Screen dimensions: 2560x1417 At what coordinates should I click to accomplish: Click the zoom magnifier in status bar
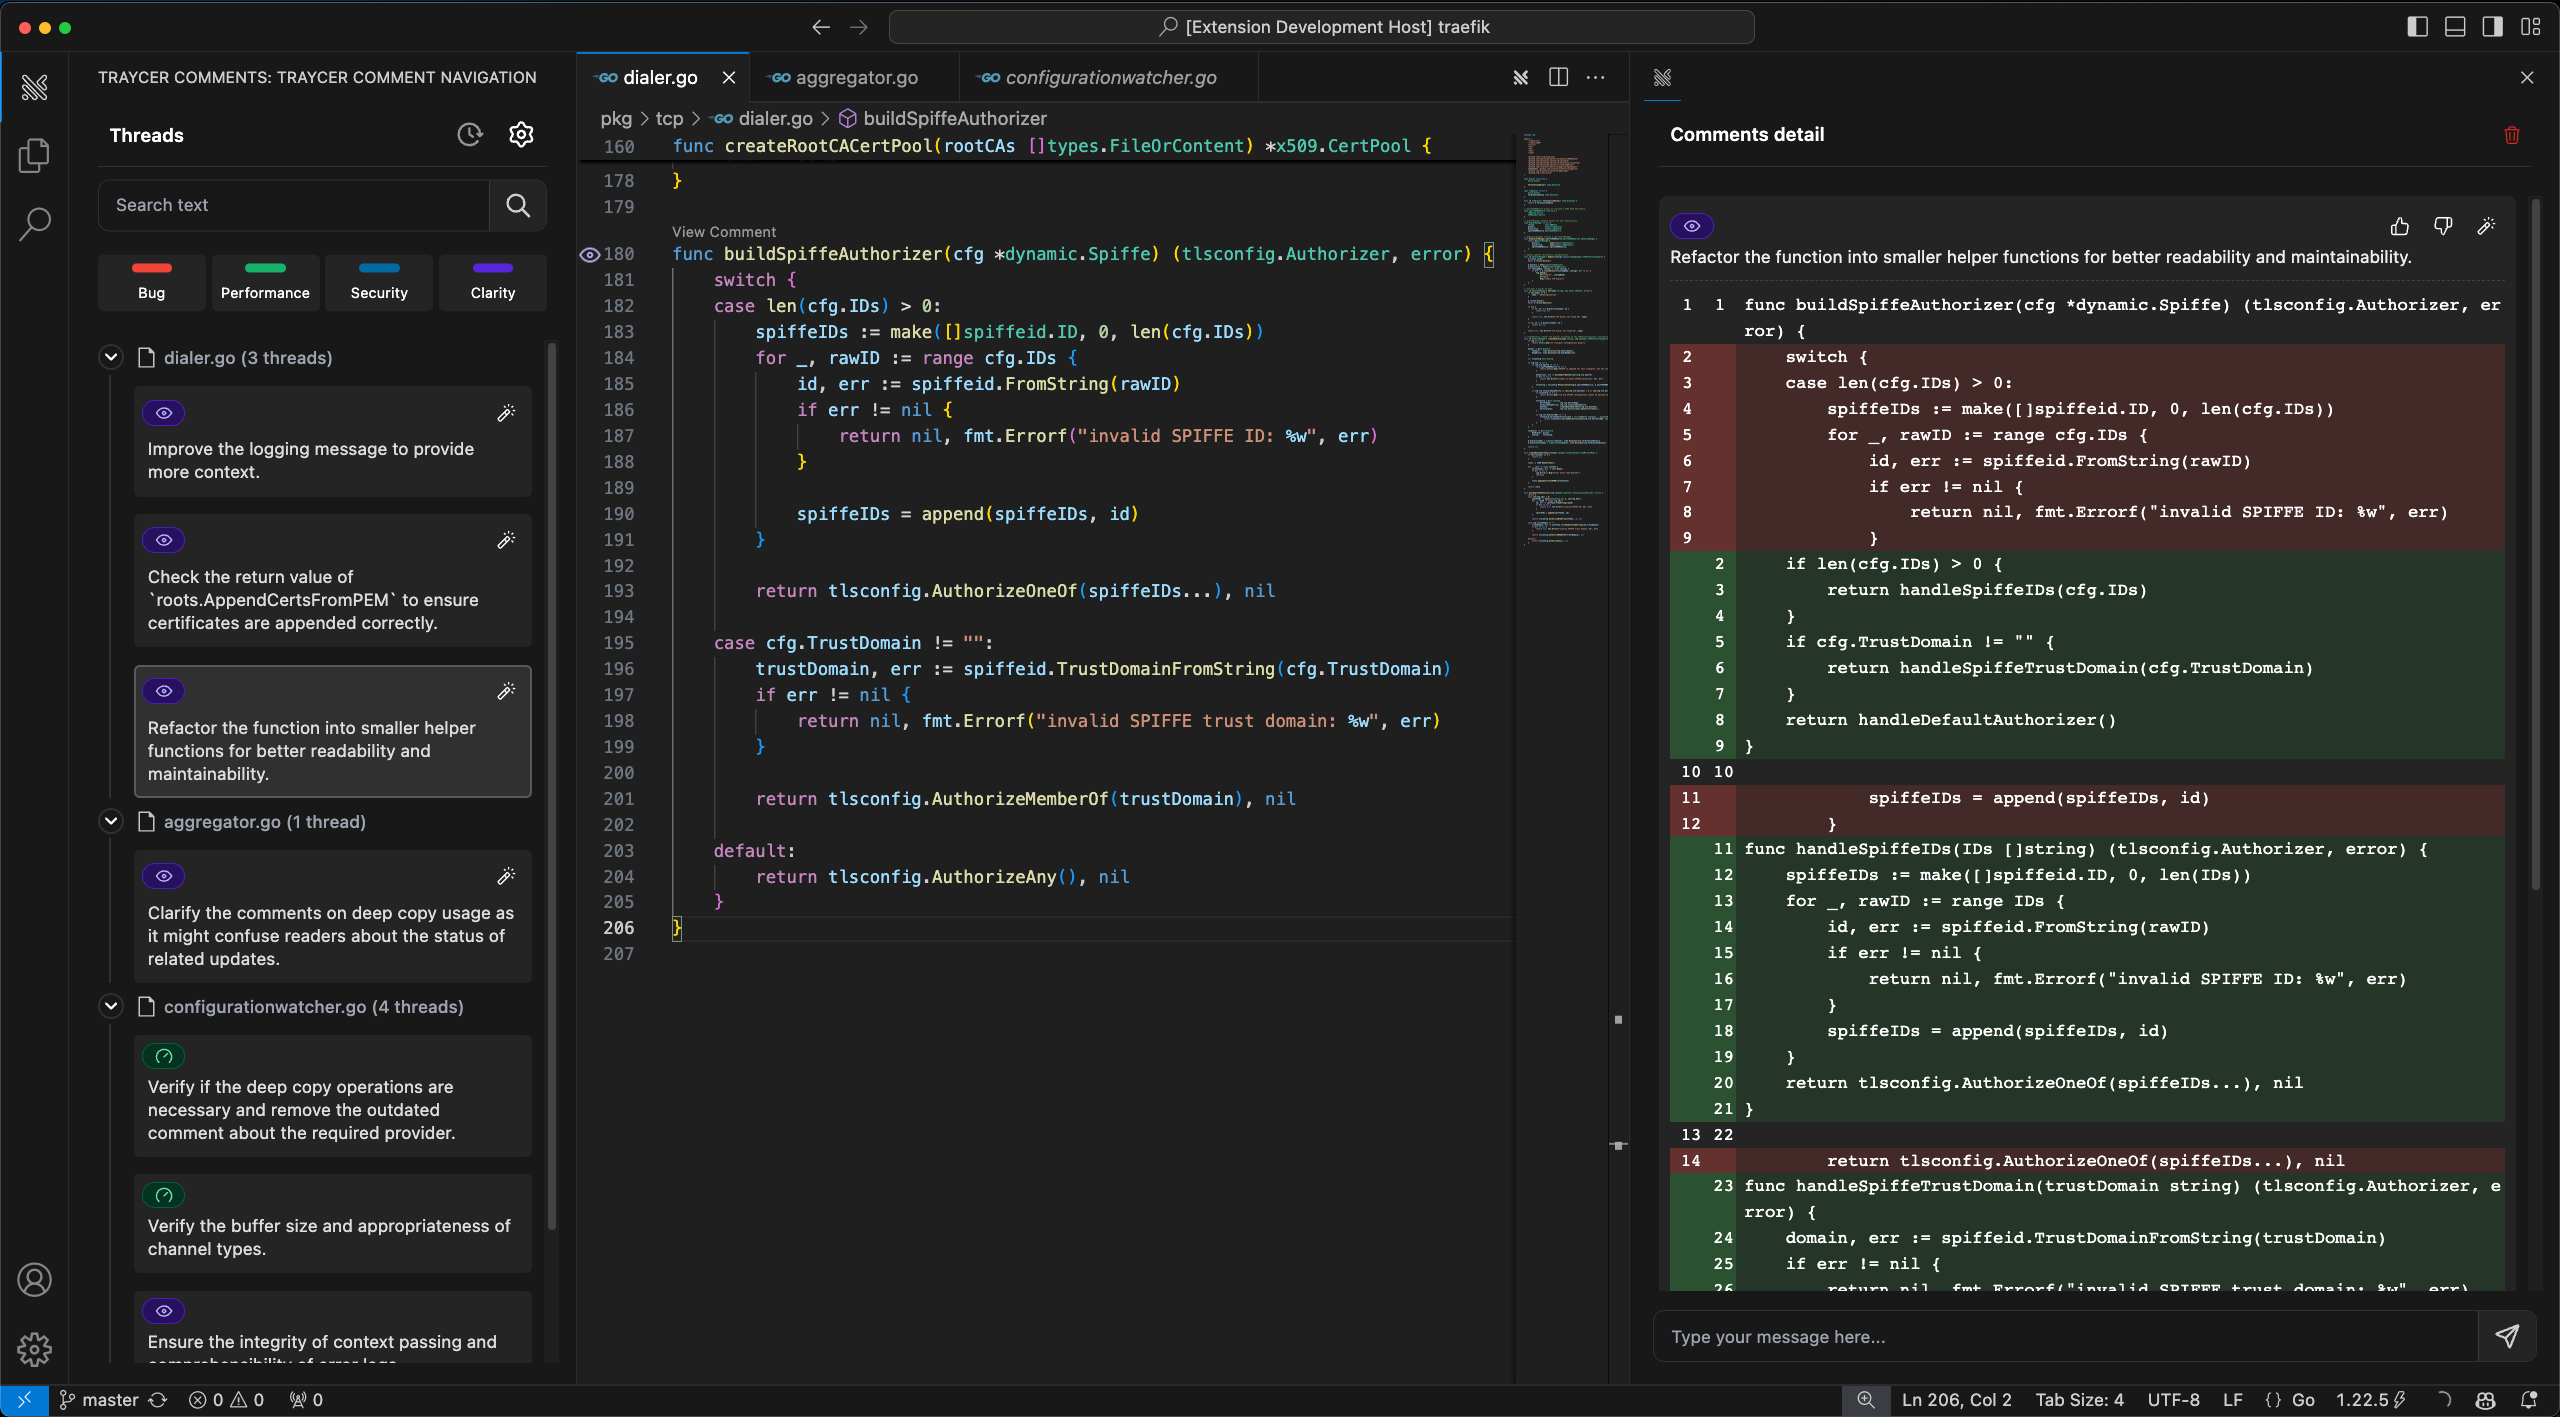coord(1866,1400)
